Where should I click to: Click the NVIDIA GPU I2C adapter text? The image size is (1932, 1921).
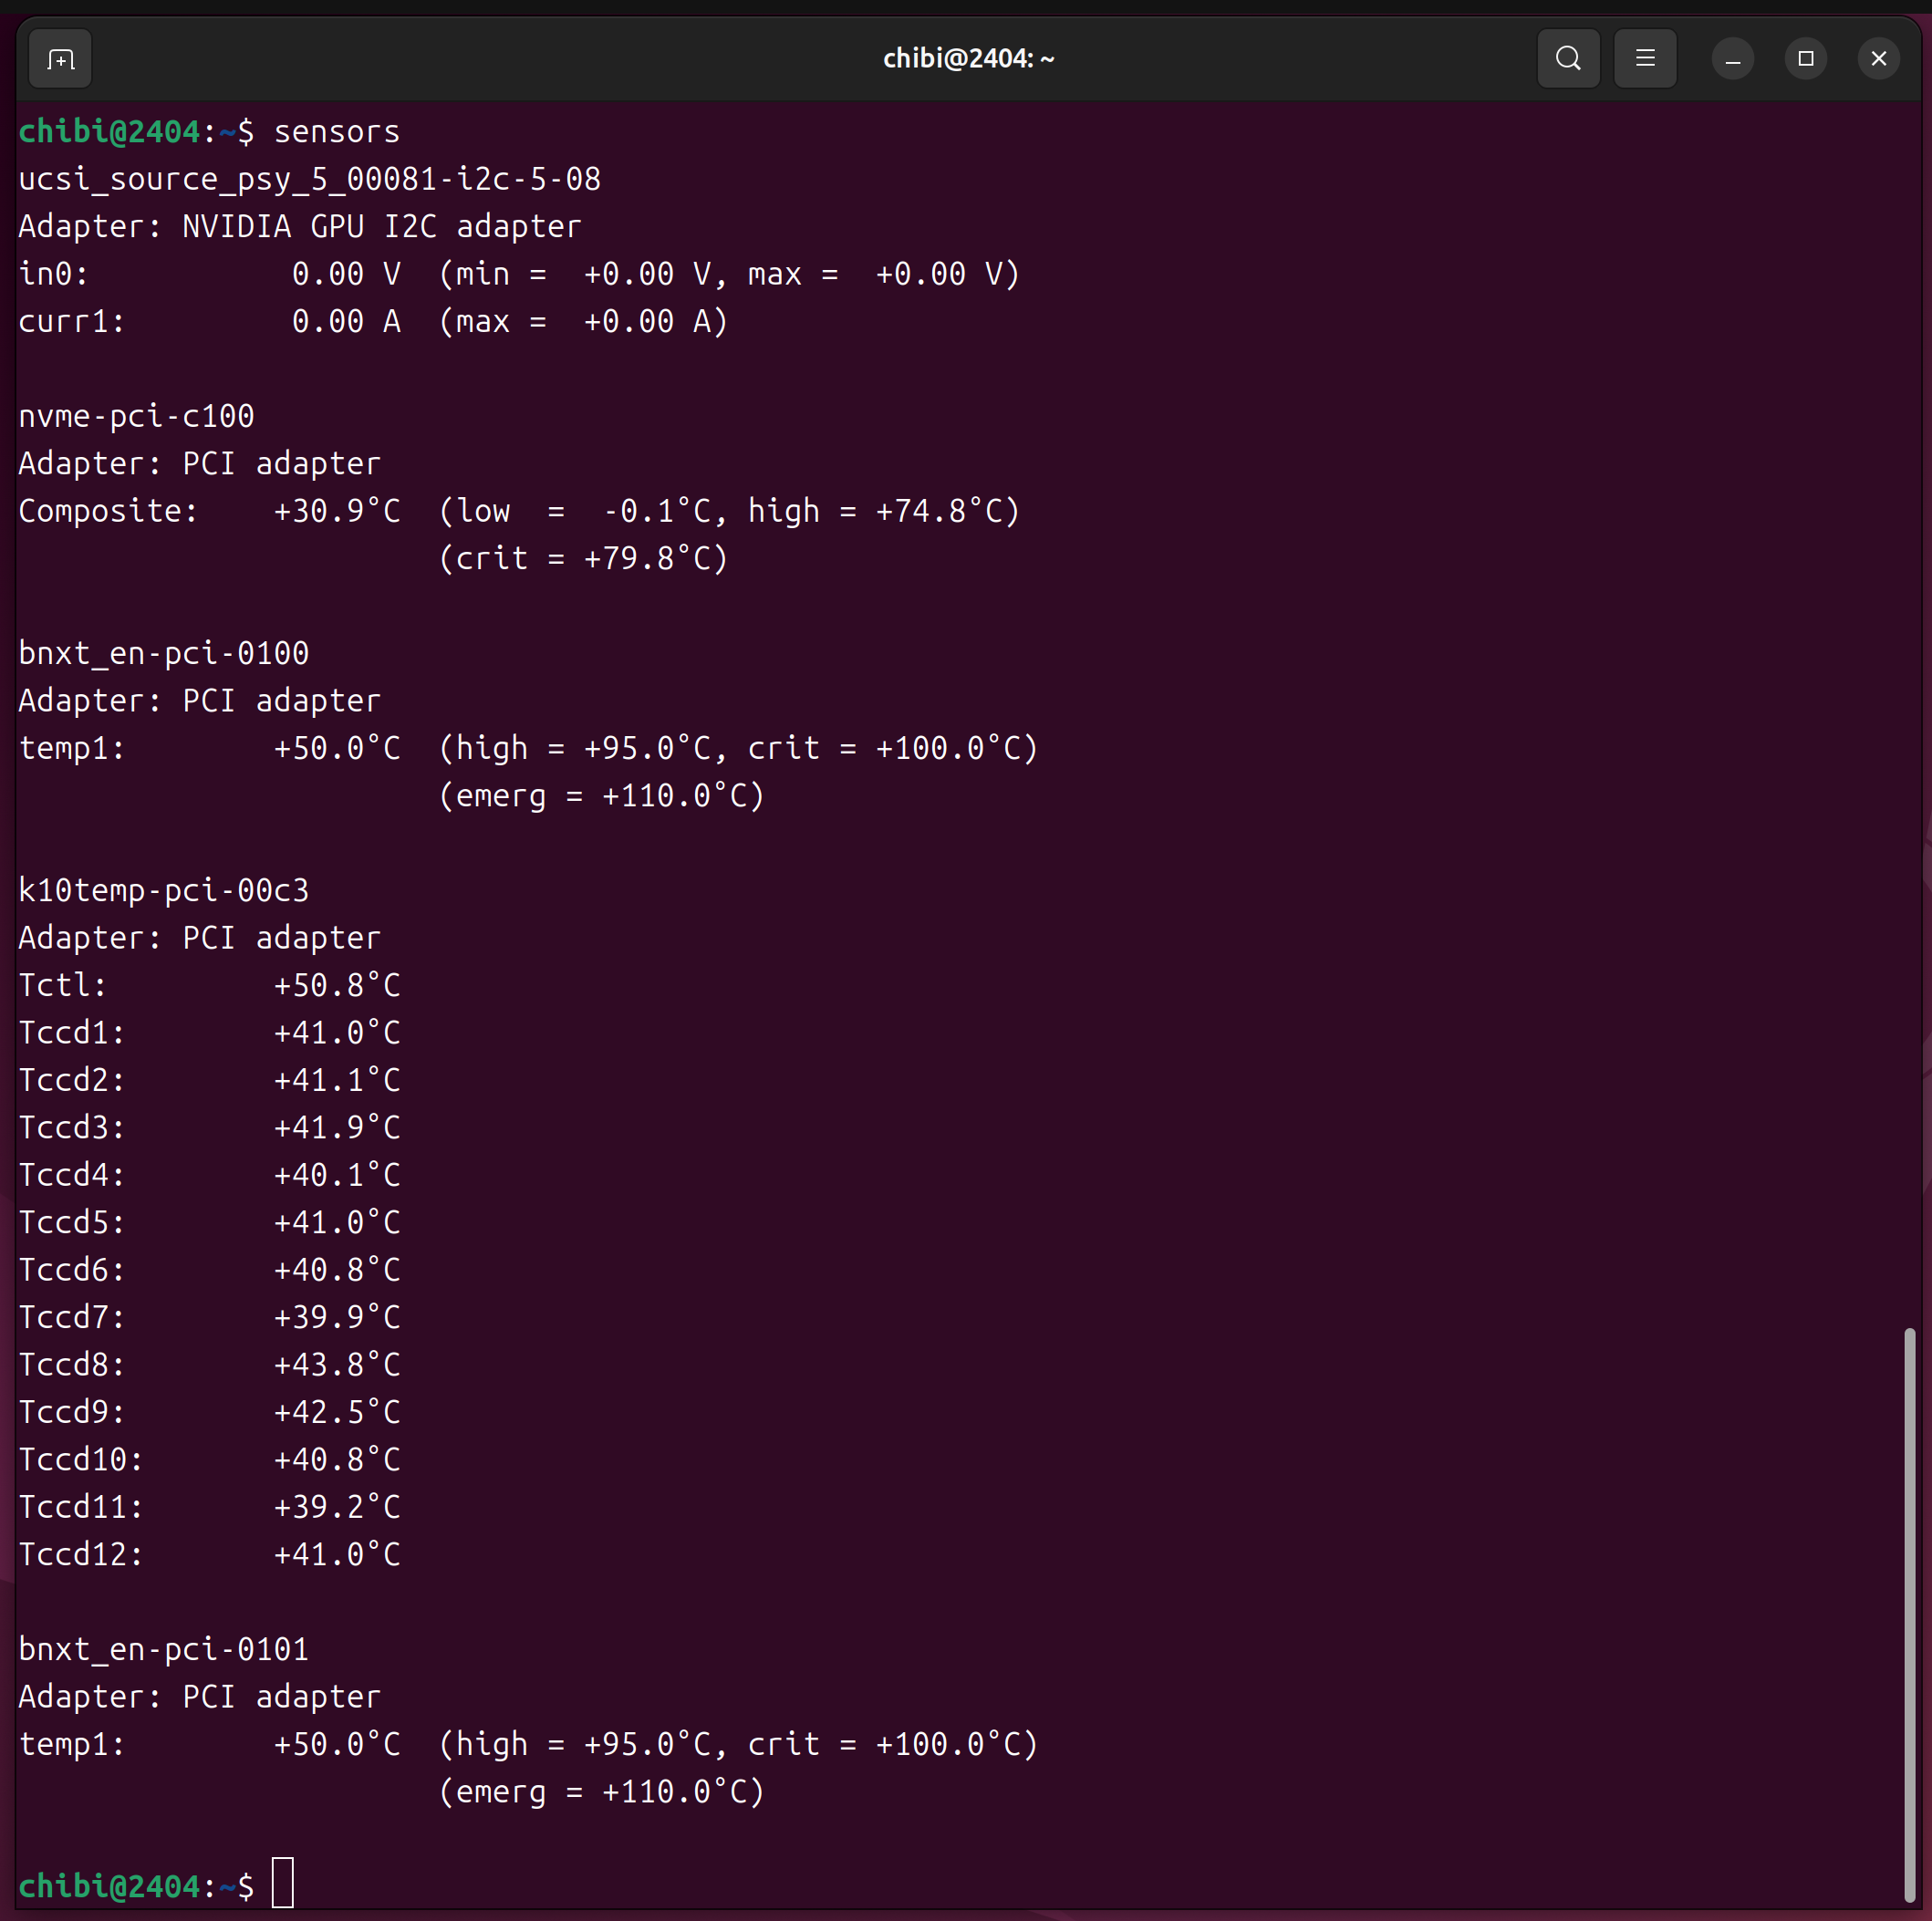point(380,227)
